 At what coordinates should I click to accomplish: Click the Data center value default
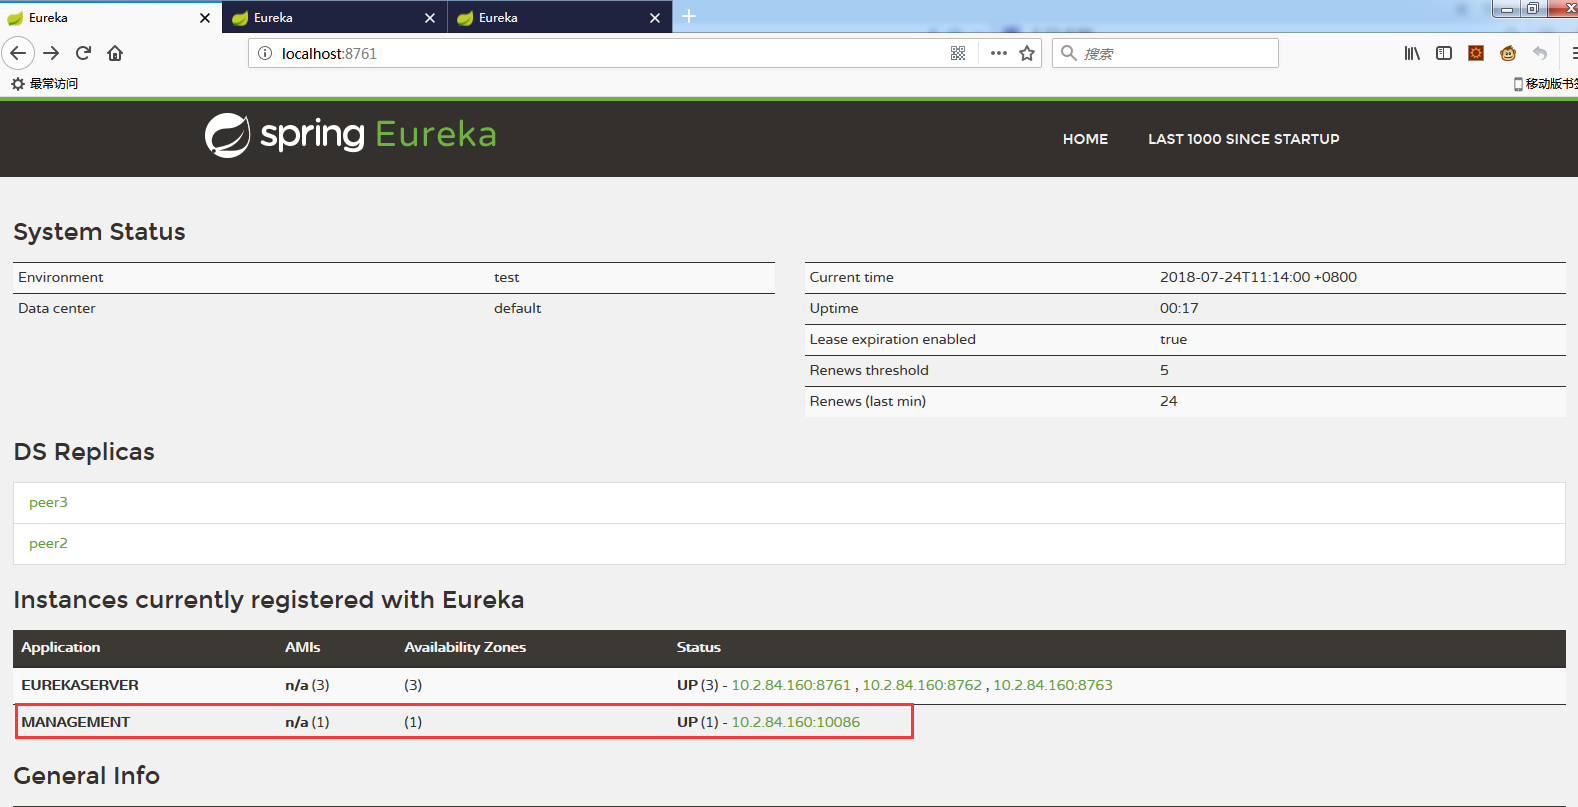518,308
